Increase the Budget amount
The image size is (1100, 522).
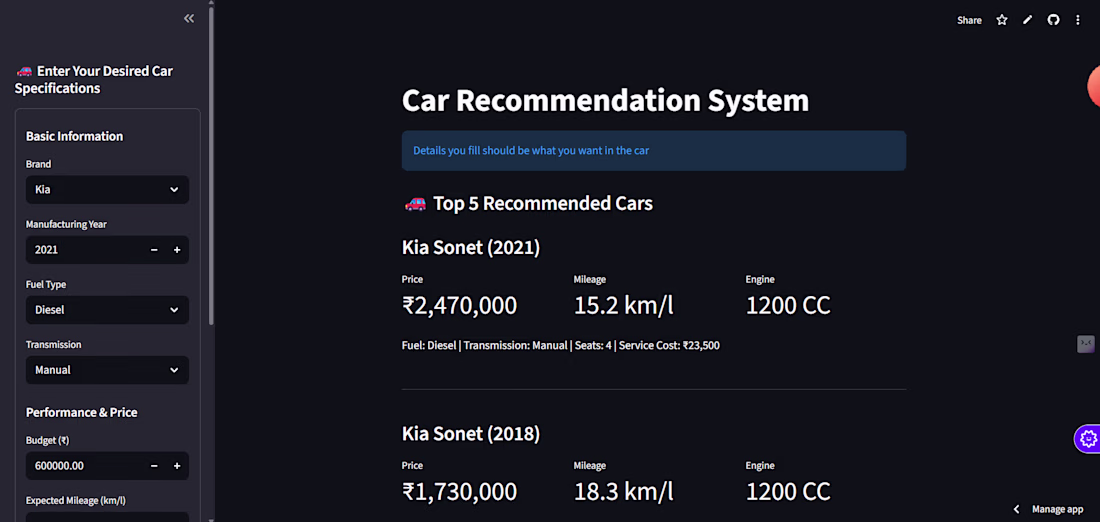pos(177,466)
